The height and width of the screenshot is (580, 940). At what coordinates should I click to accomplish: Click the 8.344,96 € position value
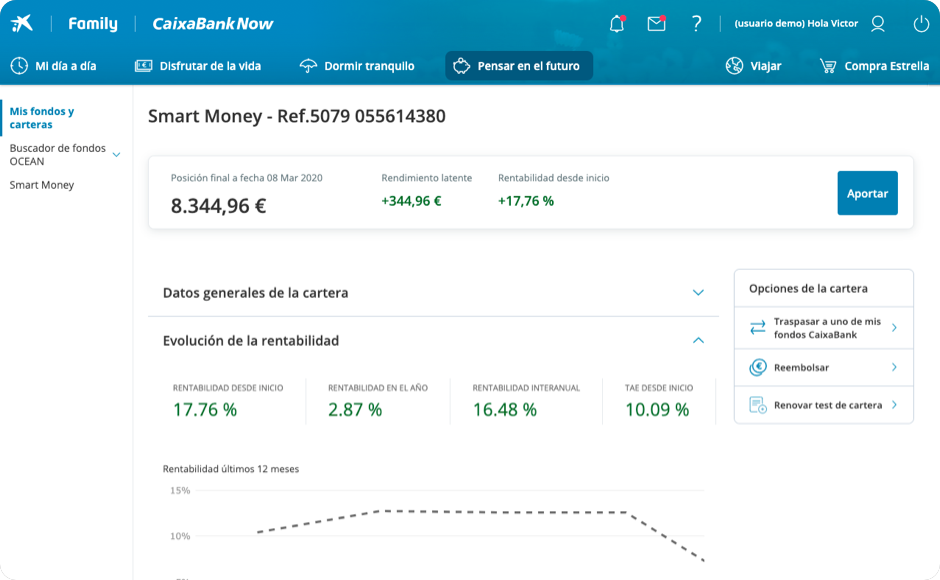(218, 206)
